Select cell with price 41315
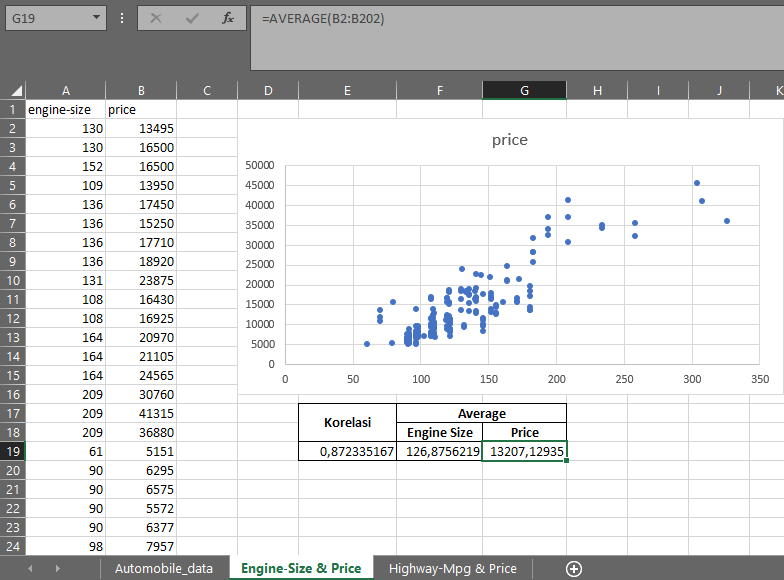The height and width of the screenshot is (580, 784). click(x=141, y=414)
